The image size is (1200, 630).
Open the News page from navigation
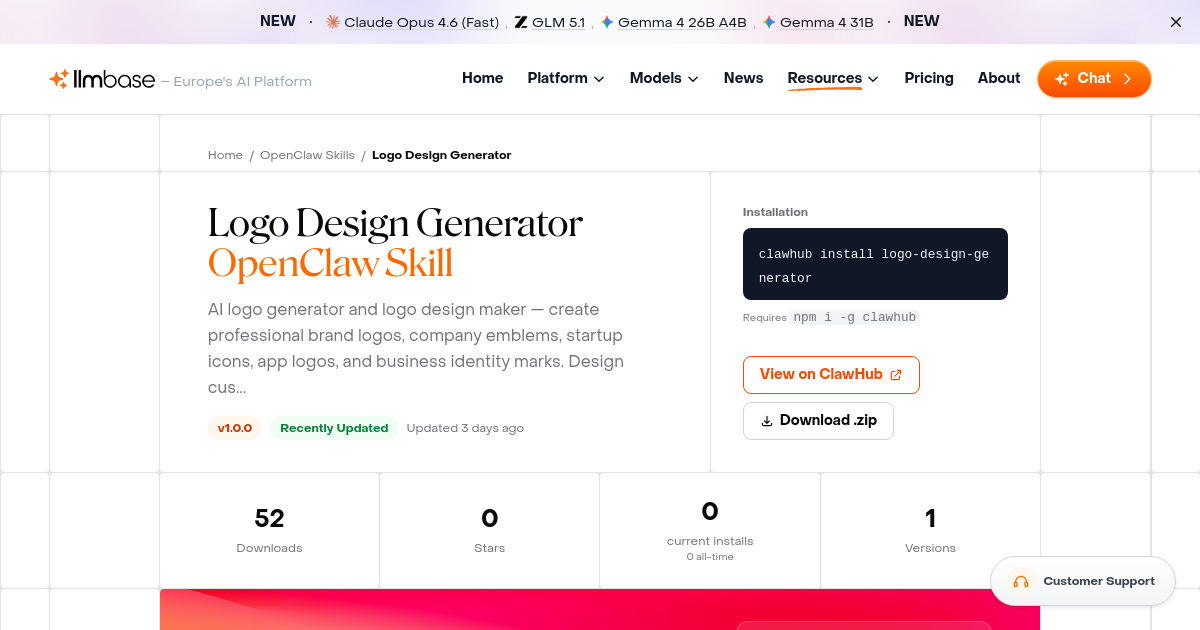click(x=743, y=78)
